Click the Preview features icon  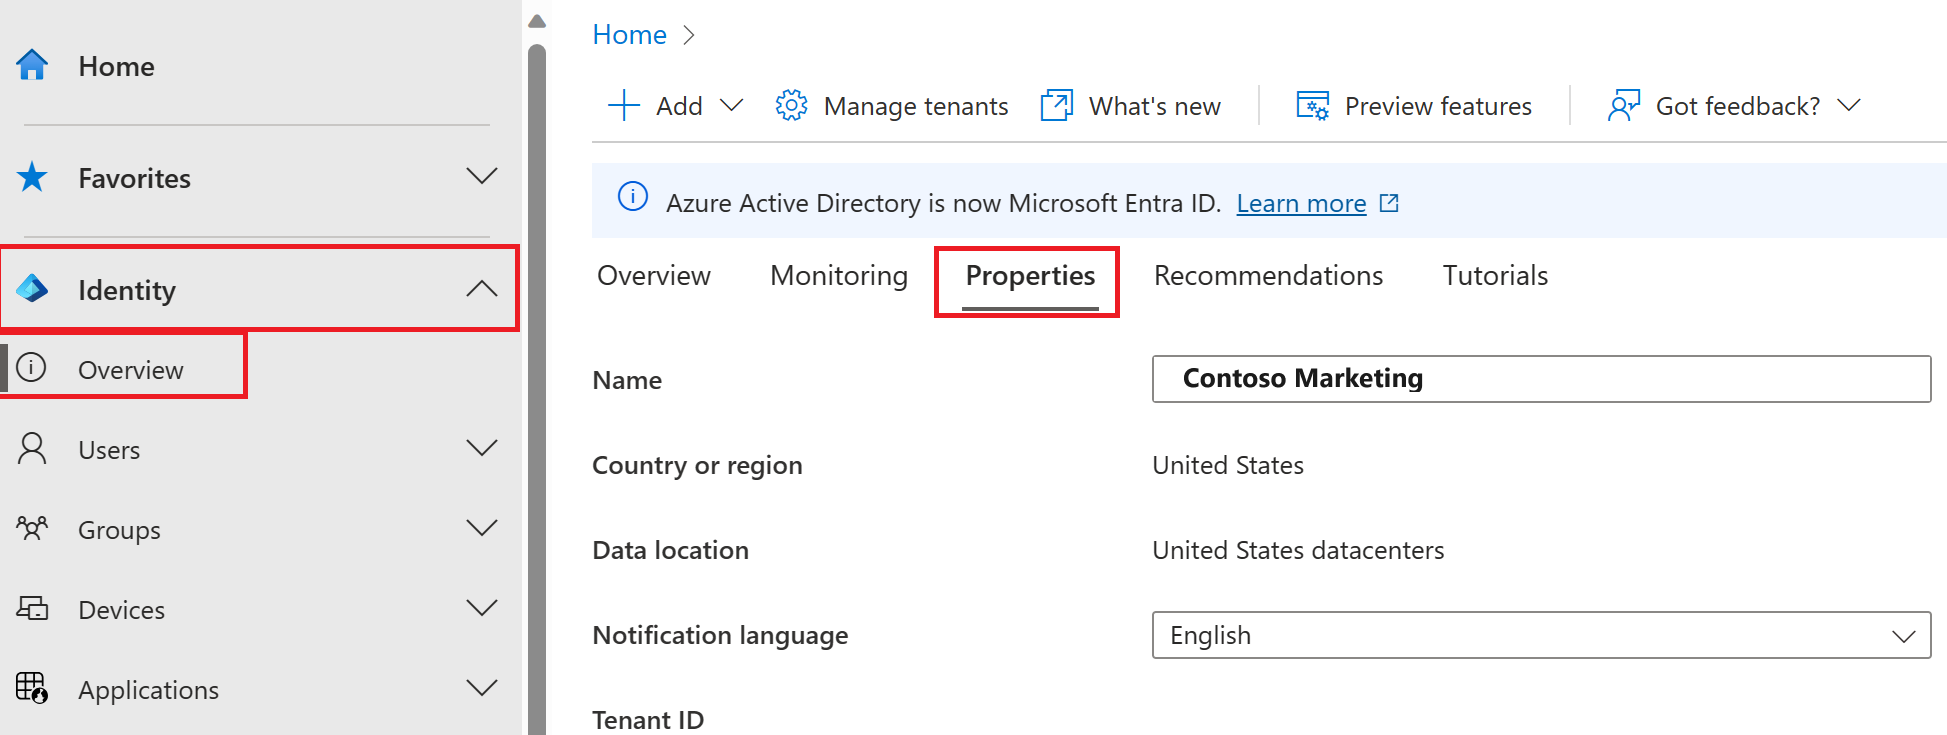(x=1313, y=105)
